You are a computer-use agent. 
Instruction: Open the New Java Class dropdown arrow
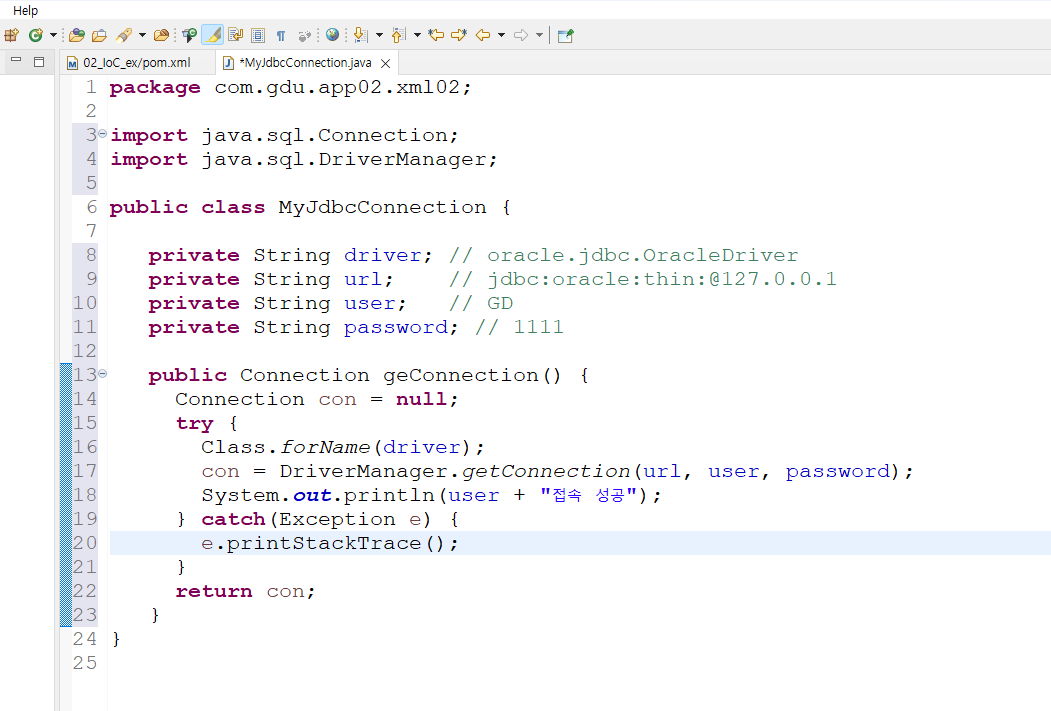point(53,36)
